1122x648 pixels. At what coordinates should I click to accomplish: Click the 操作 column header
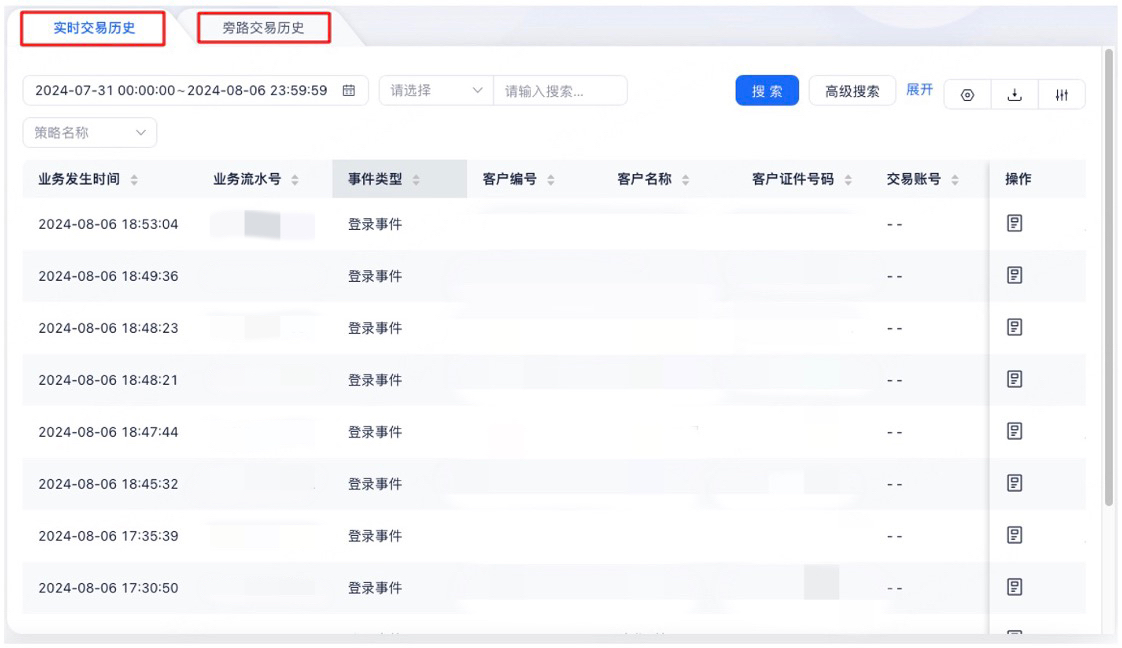click(1018, 179)
